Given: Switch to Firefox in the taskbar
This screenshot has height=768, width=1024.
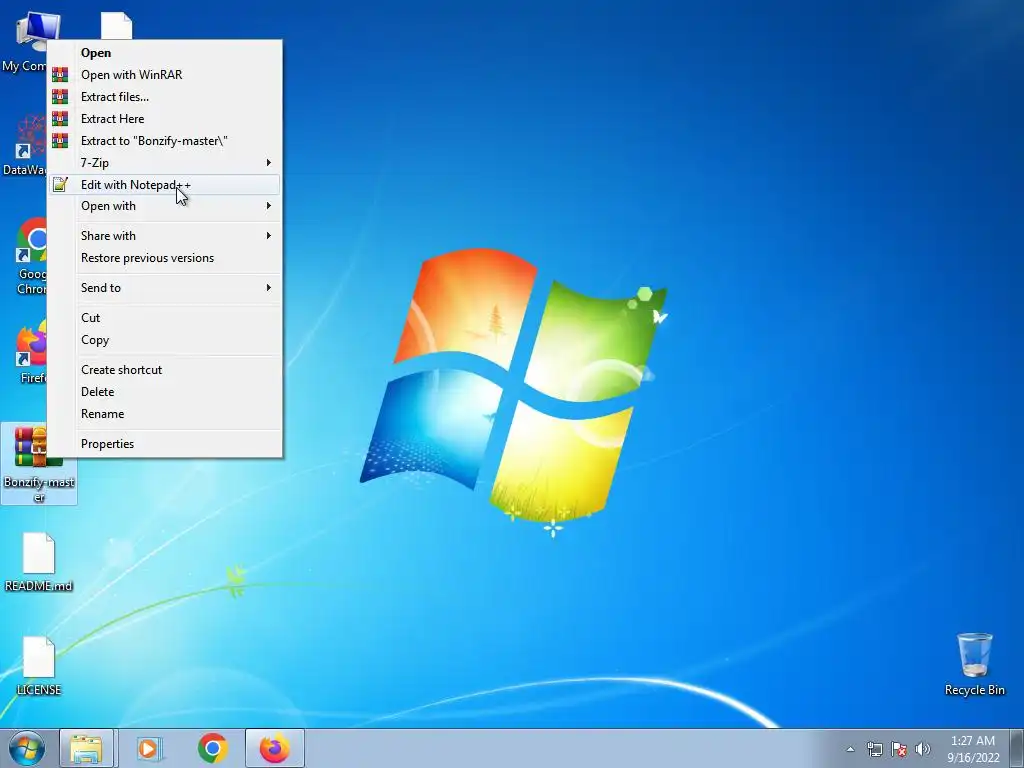Looking at the screenshot, I should click(274, 748).
